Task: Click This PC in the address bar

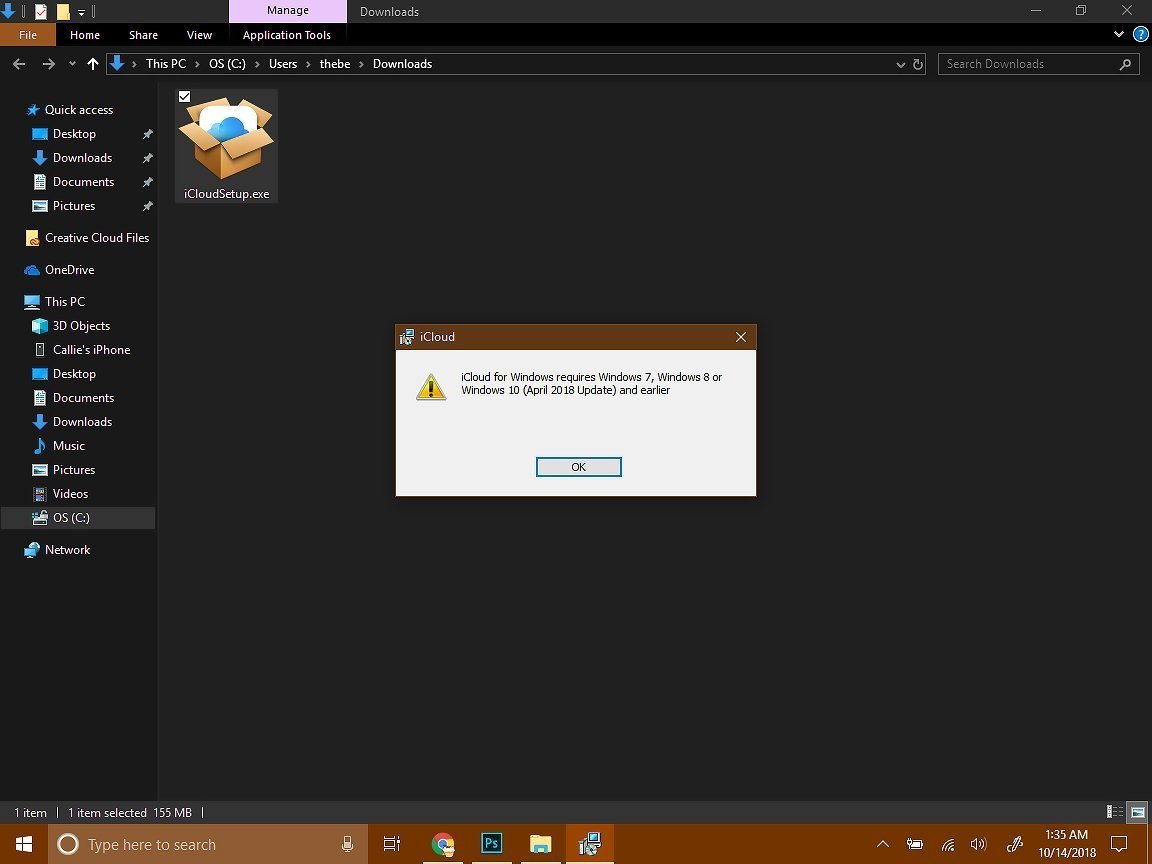Action: 165,64
